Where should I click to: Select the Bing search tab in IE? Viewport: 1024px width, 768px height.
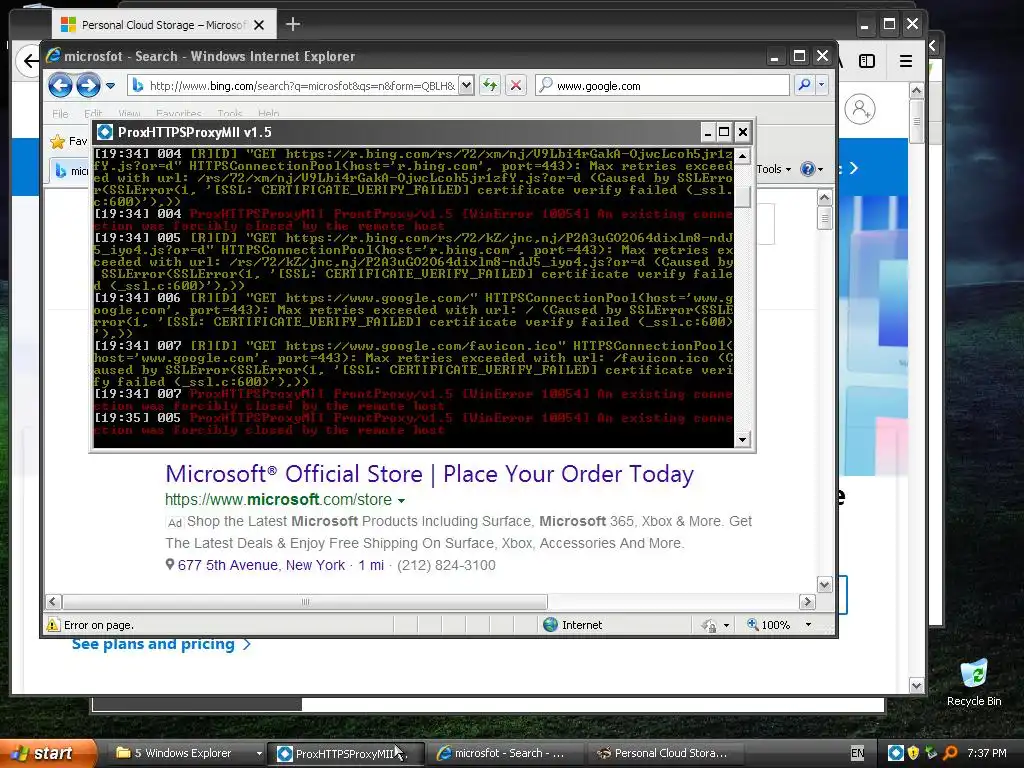pyautogui.click(x=71, y=170)
